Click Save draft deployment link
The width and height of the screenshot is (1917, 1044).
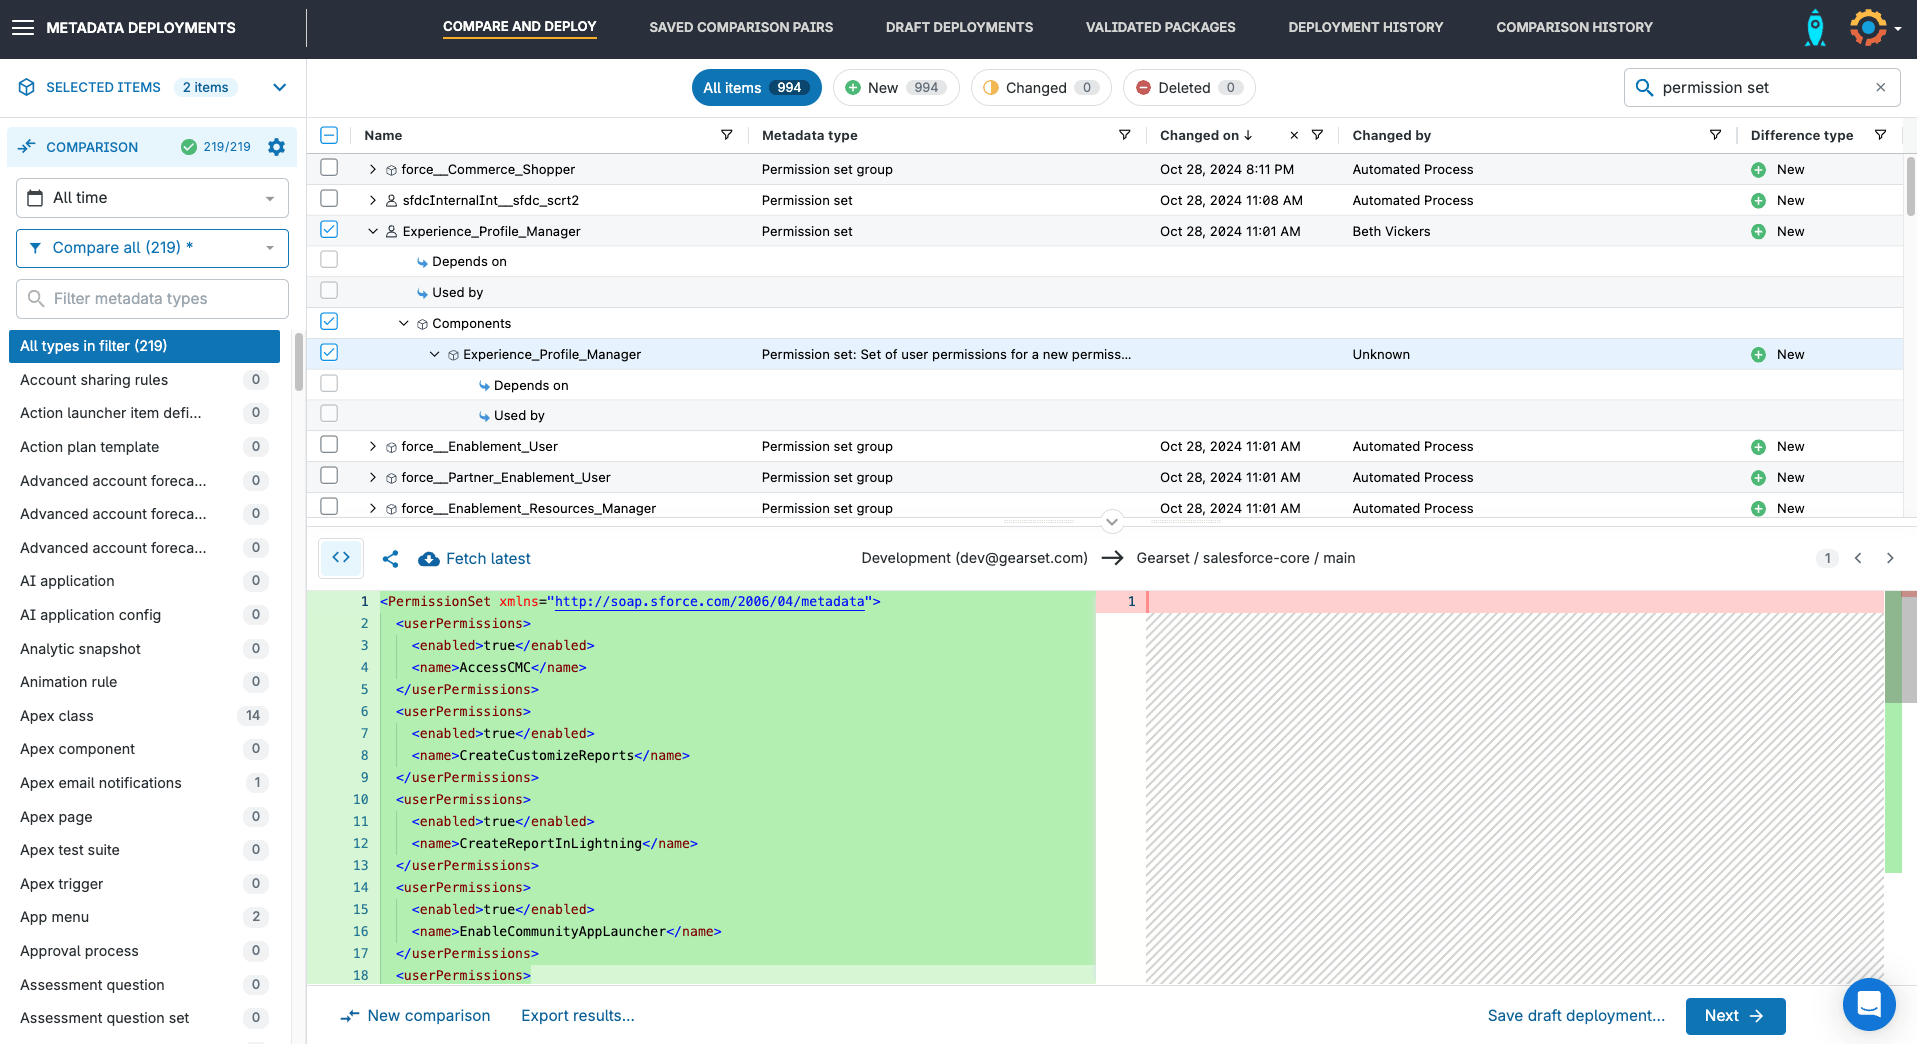click(1576, 1016)
